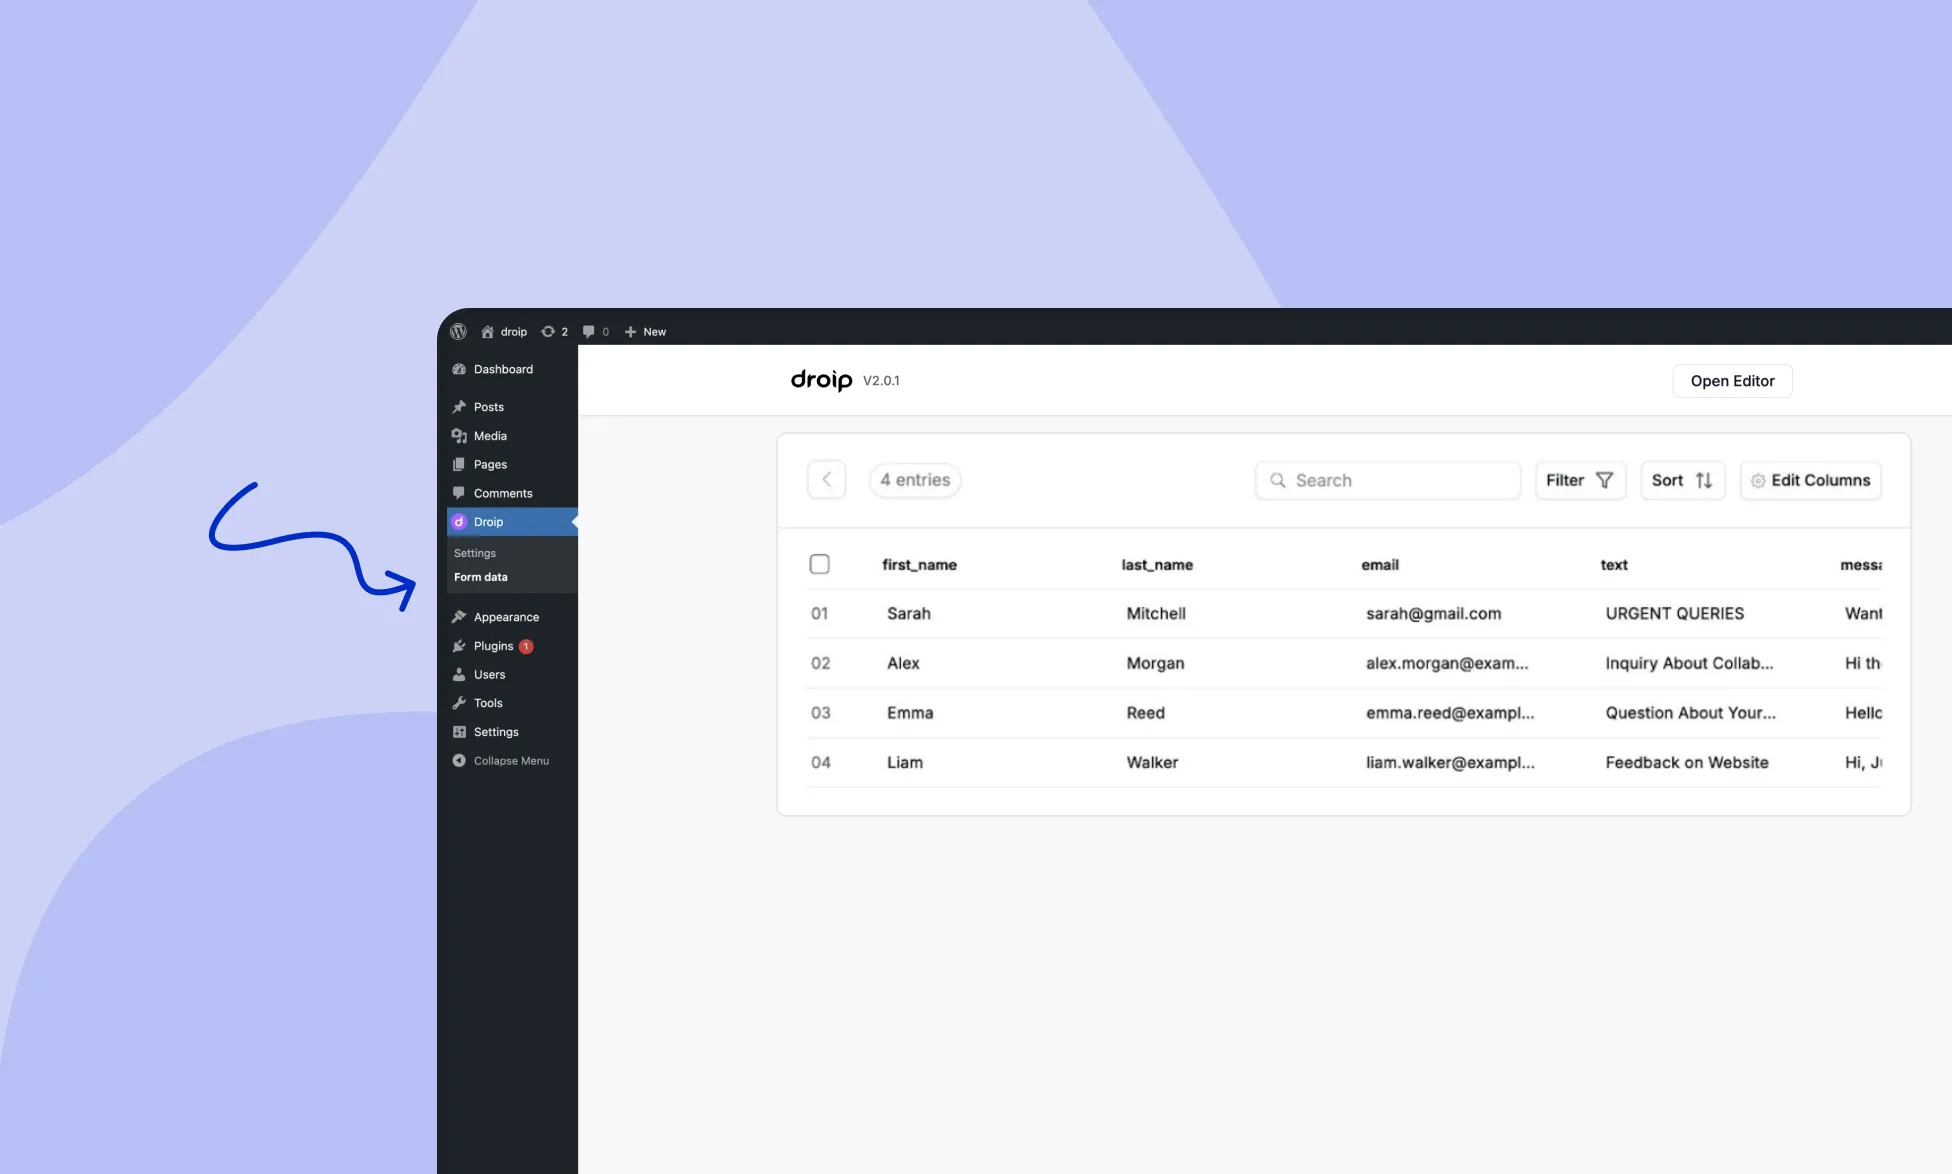Open Droip Settings submenu
Screen dimensions: 1952x1174
point(475,553)
